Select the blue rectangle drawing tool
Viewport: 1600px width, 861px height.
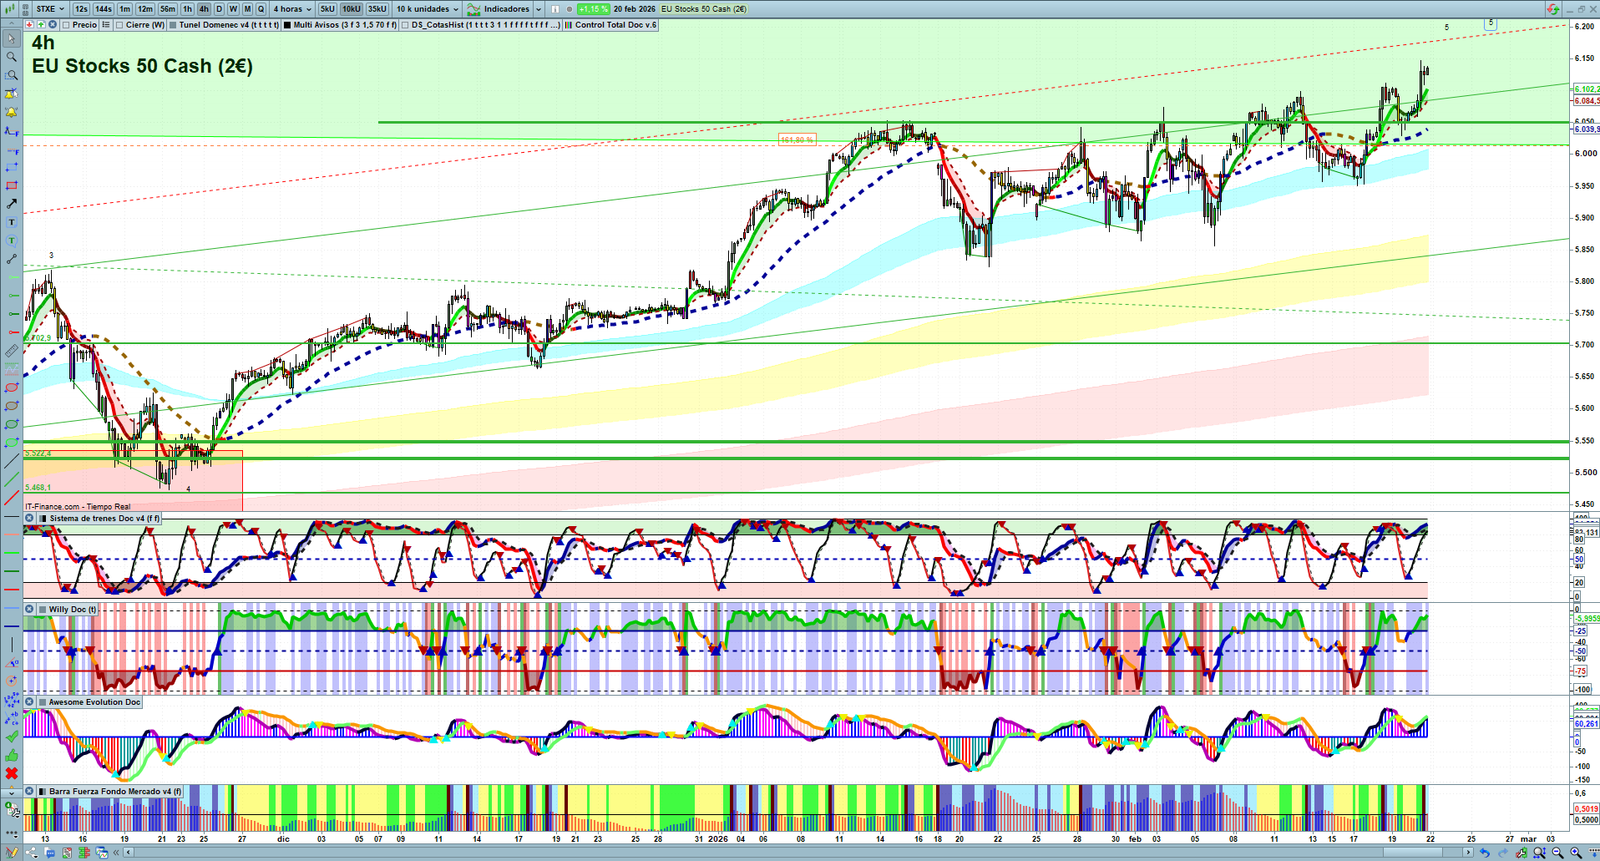pos(11,167)
